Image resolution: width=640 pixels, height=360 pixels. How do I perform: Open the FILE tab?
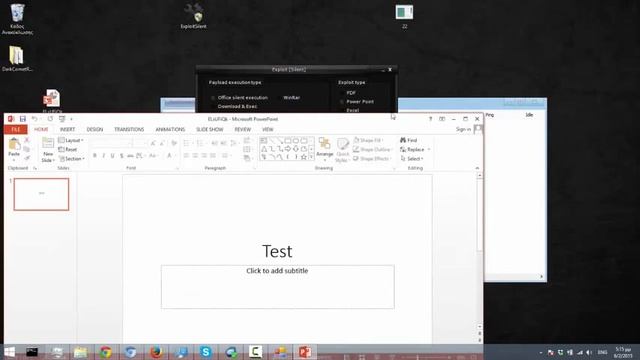click(16, 129)
